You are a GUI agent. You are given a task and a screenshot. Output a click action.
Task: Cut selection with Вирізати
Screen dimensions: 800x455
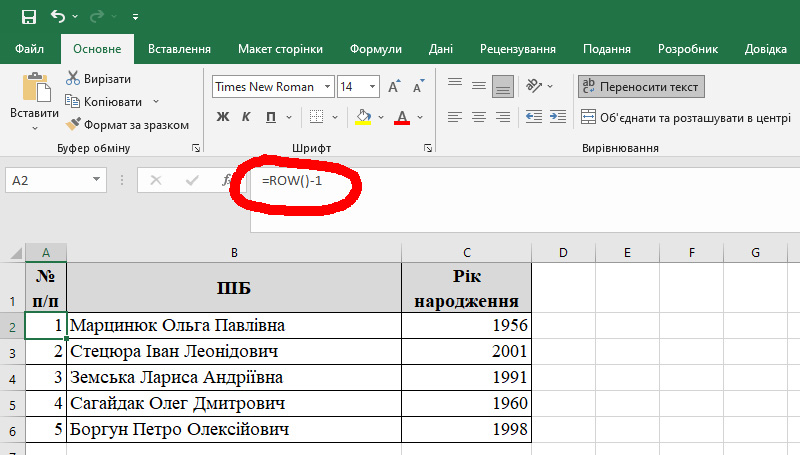(98, 79)
